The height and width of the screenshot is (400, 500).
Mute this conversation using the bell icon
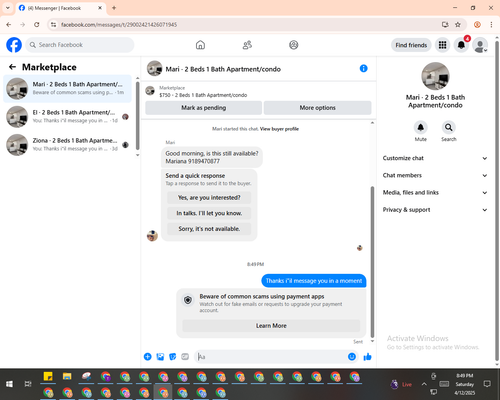(x=421, y=127)
